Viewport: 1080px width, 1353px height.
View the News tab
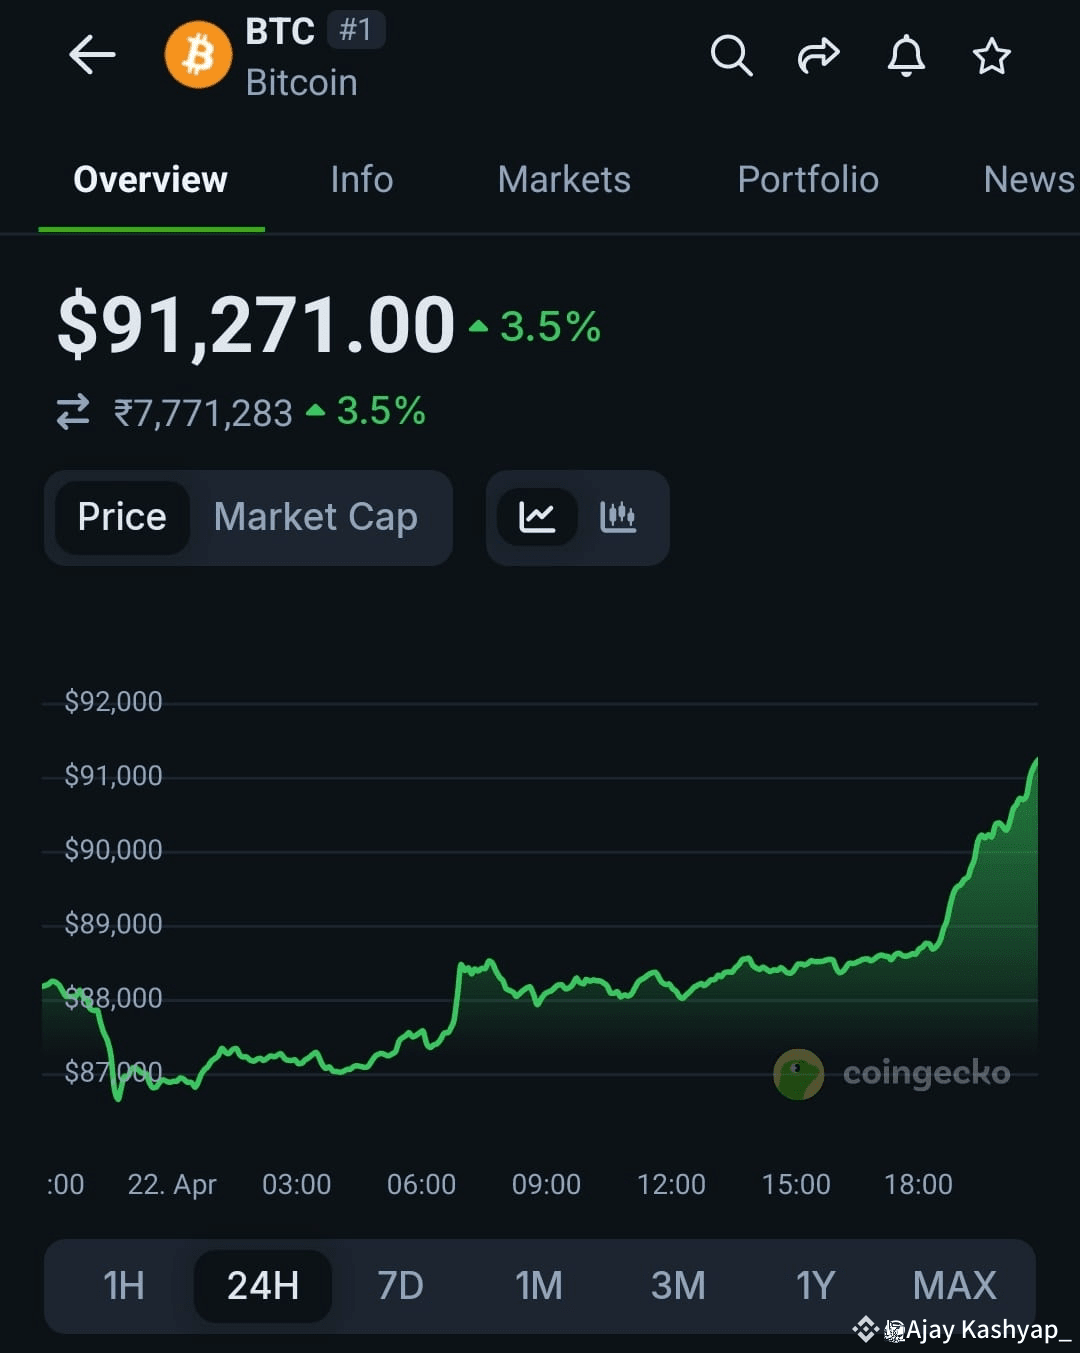tap(1028, 180)
